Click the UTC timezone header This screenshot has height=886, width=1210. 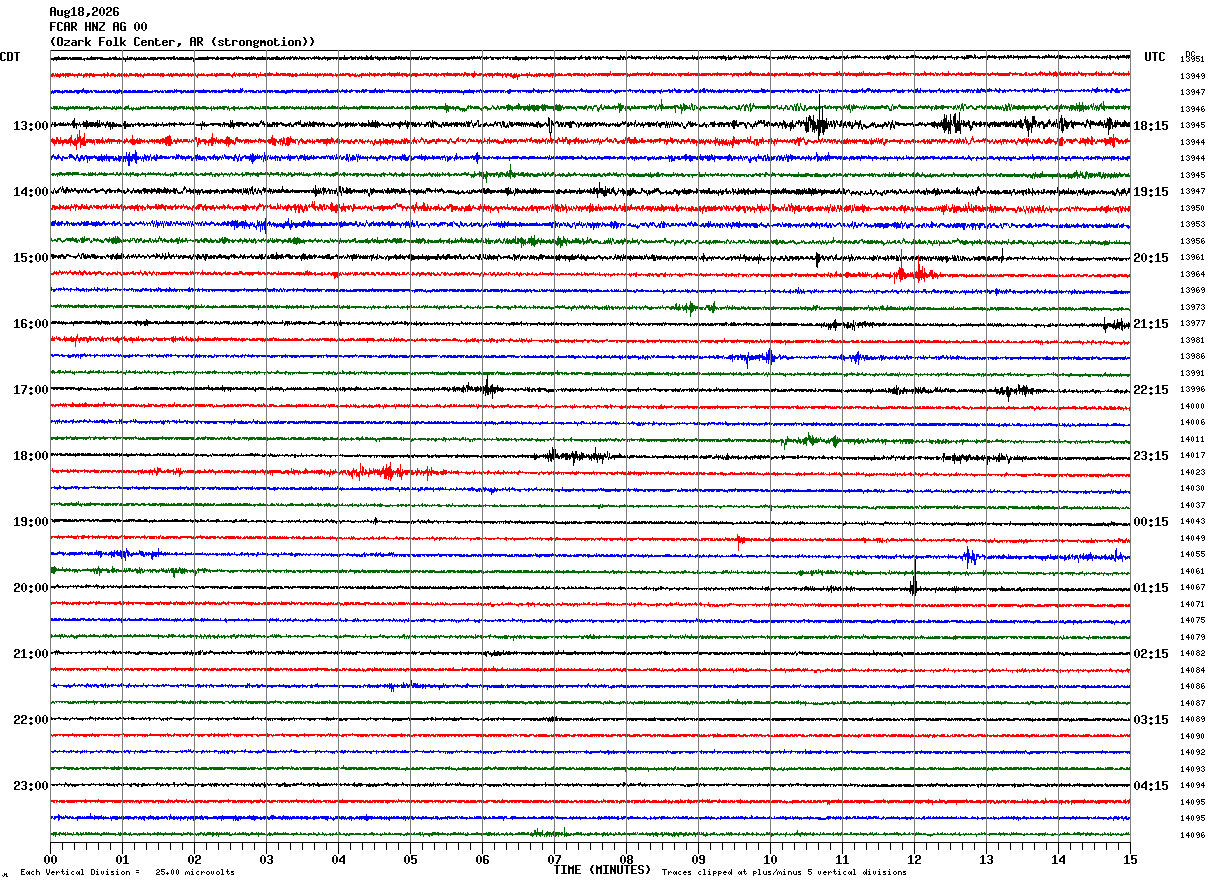pyautogui.click(x=1155, y=57)
